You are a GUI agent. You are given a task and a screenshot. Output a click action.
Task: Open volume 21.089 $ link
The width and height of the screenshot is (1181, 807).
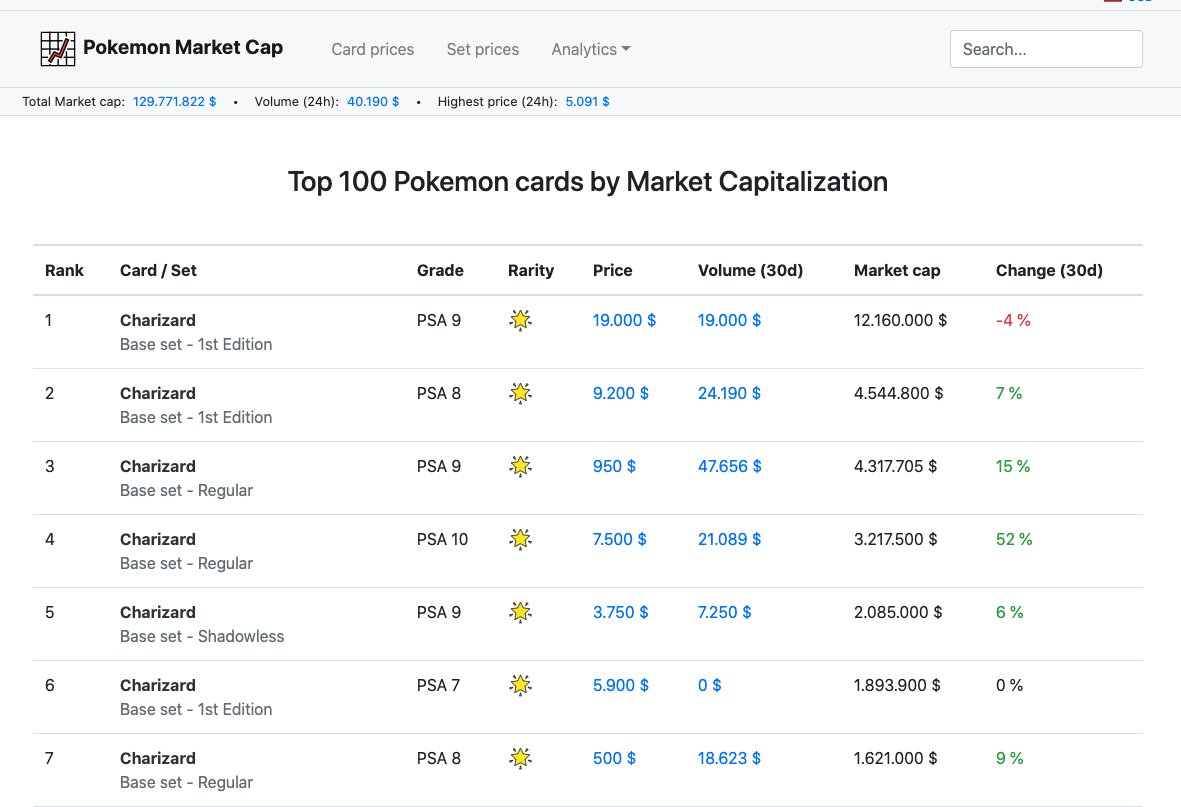729,540
